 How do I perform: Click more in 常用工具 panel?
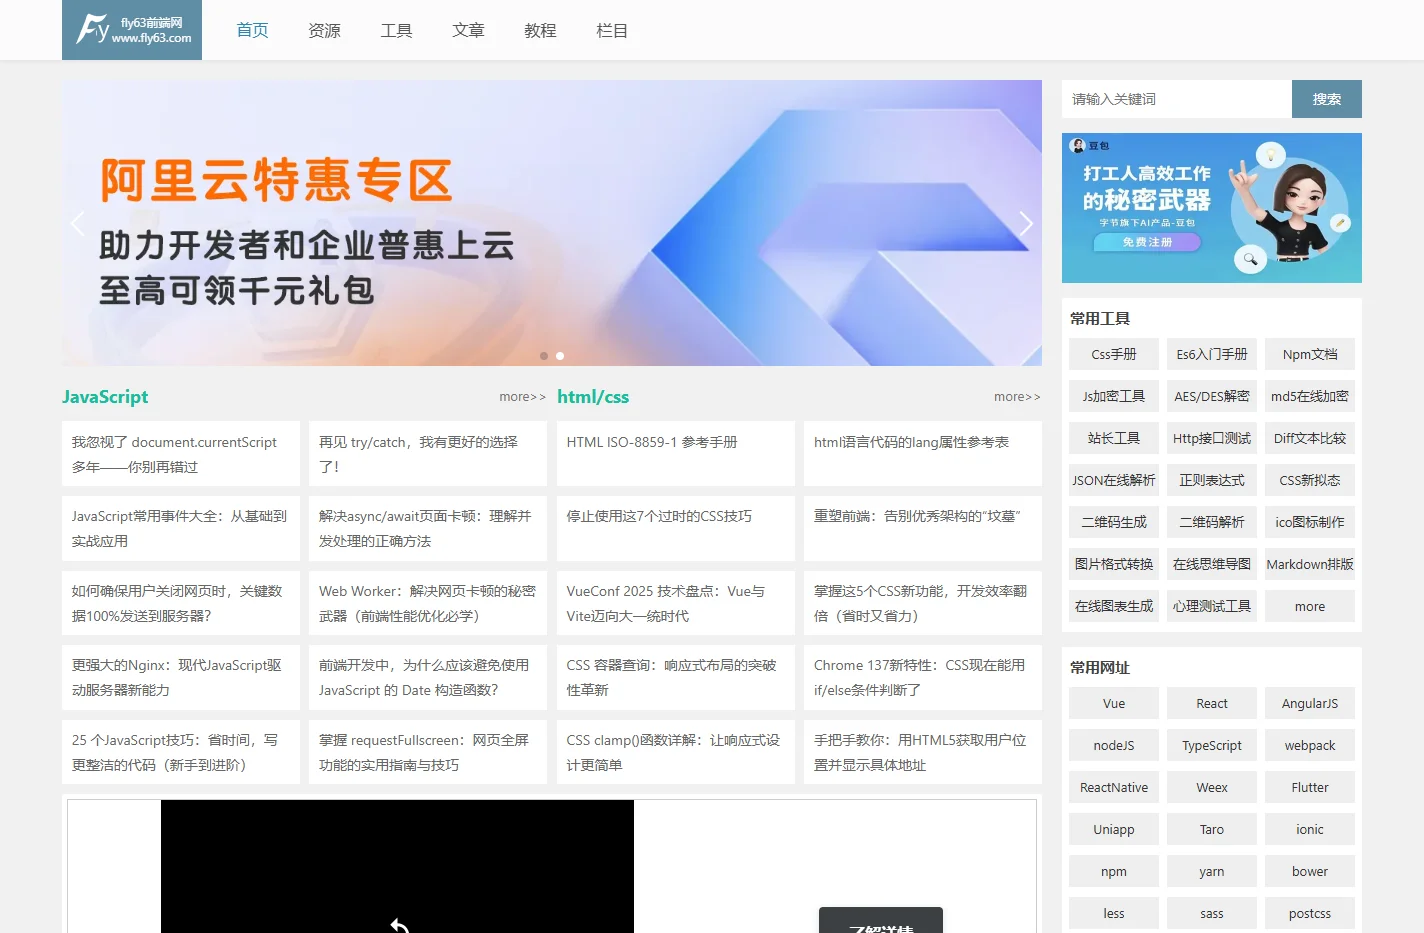[x=1310, y=606]
